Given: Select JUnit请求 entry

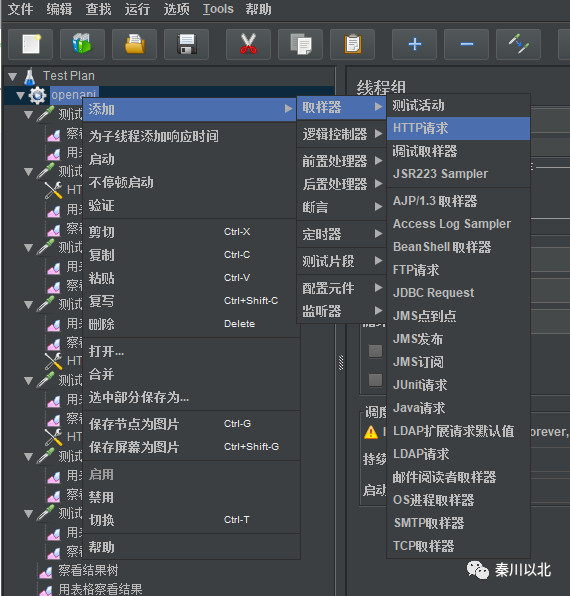Looking at the screenshot, I should click(x=458, y=385).
